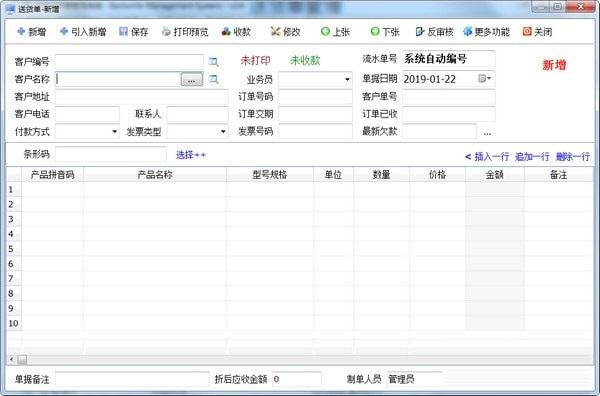600x396 pixels.
Task: Click the 订单交期 input field
Action: tap(315, 114)
